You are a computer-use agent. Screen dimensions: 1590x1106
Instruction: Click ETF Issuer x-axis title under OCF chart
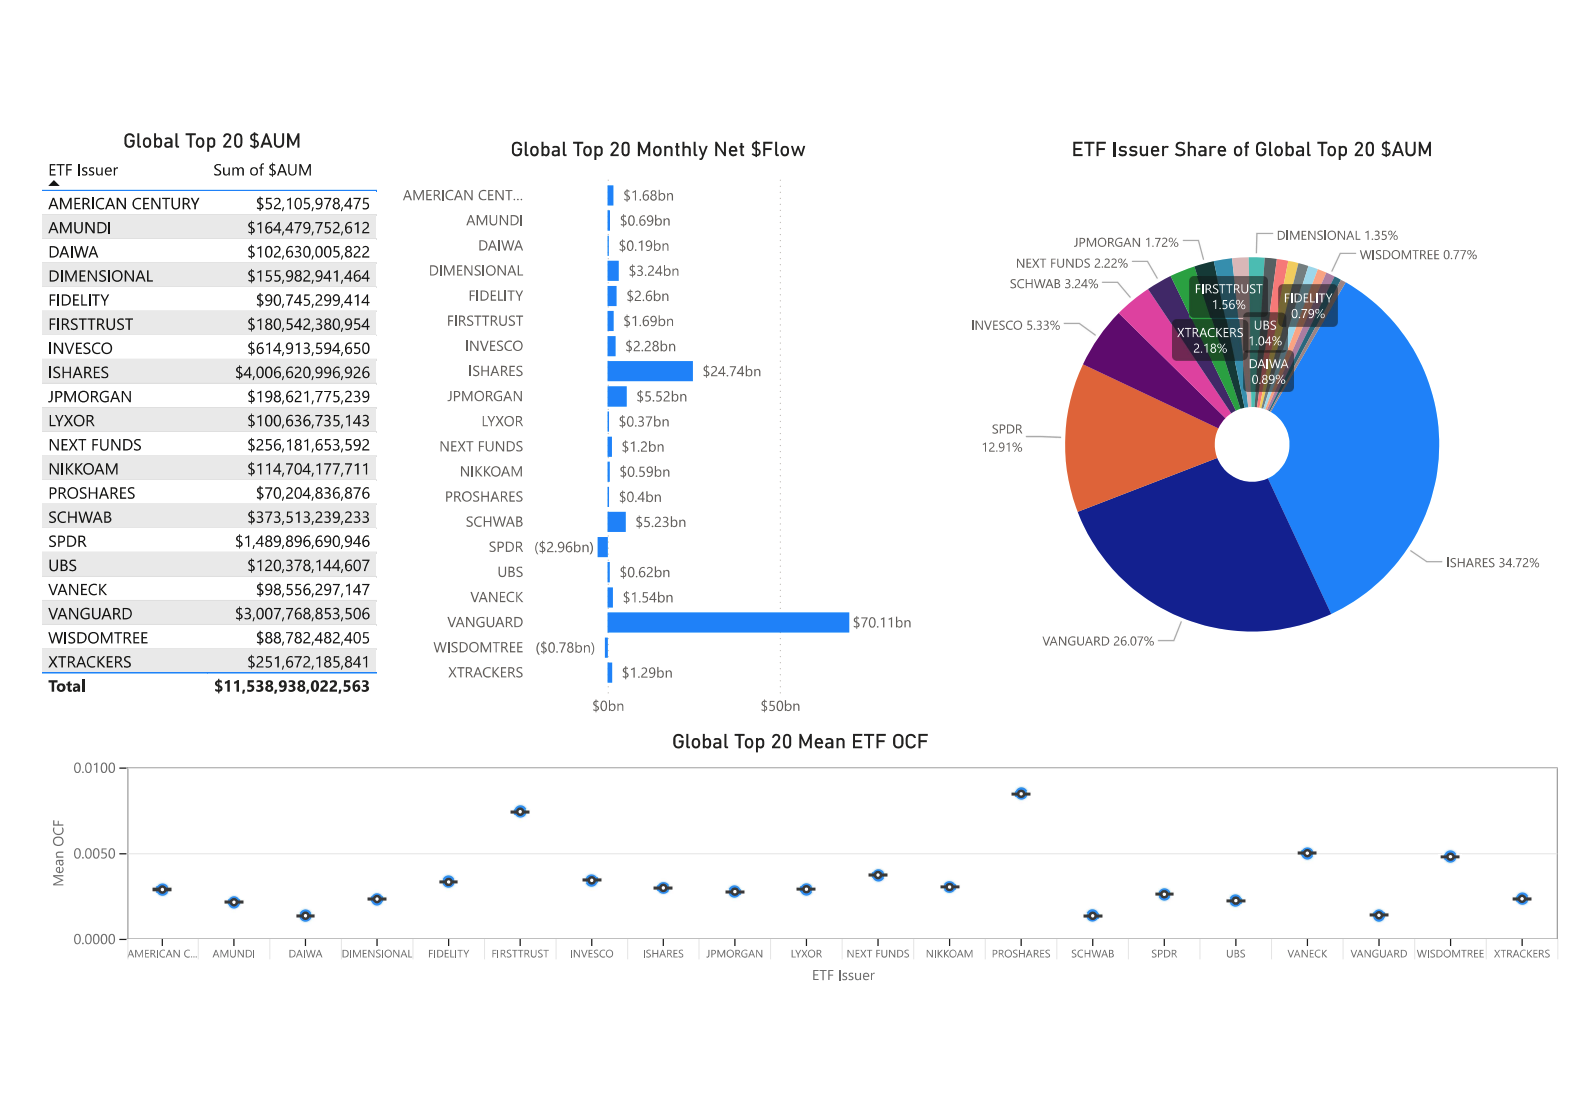click(x=843, y=976)
